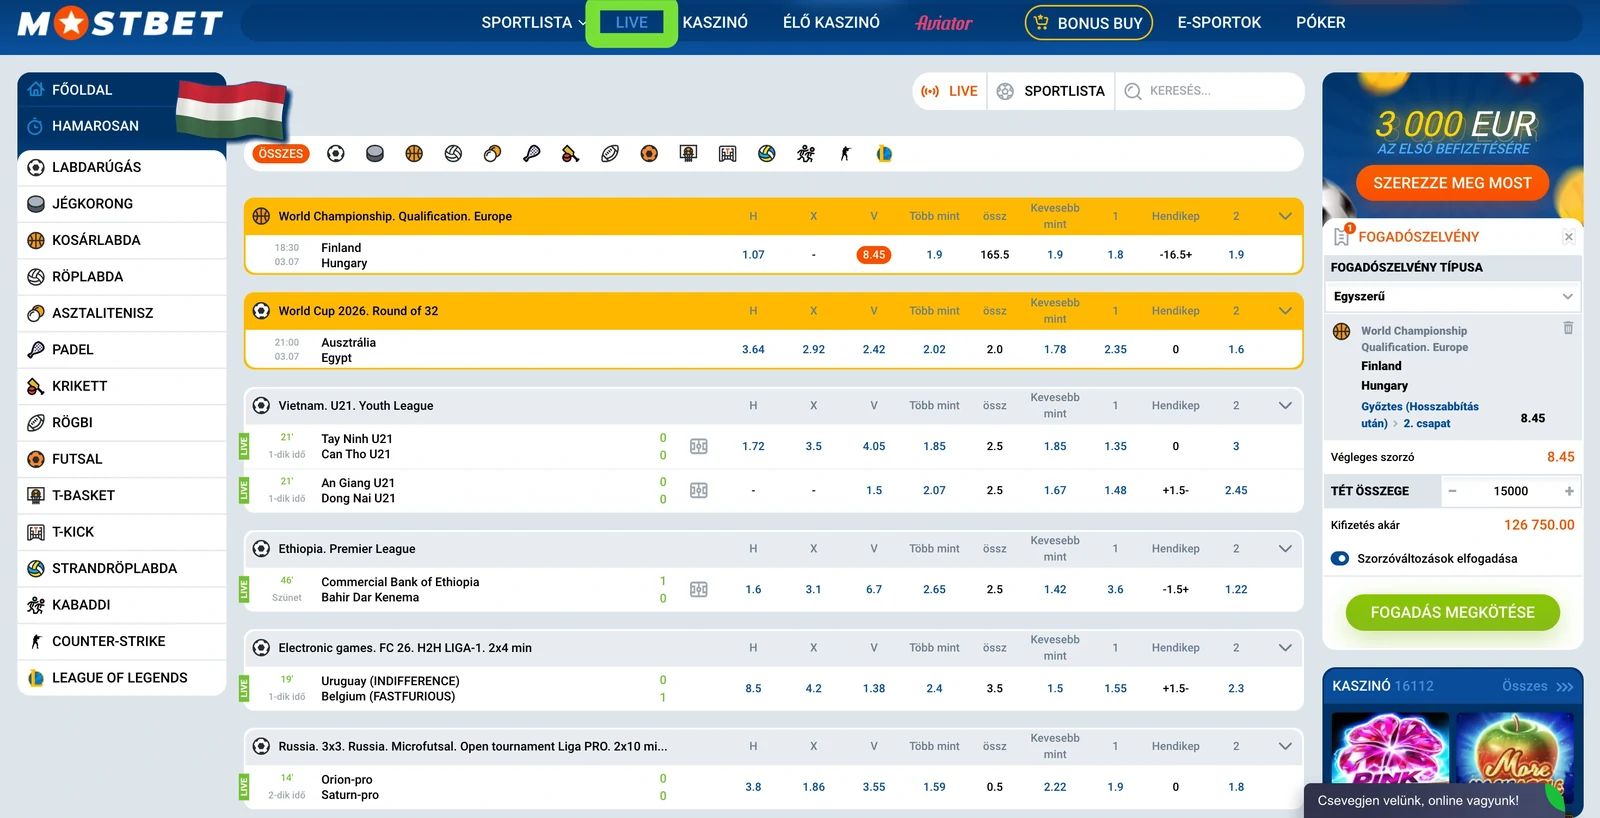The image size is (1600, 818).
Task: Switch to the LIVE view toggle
Action: [x=950, y=91]
